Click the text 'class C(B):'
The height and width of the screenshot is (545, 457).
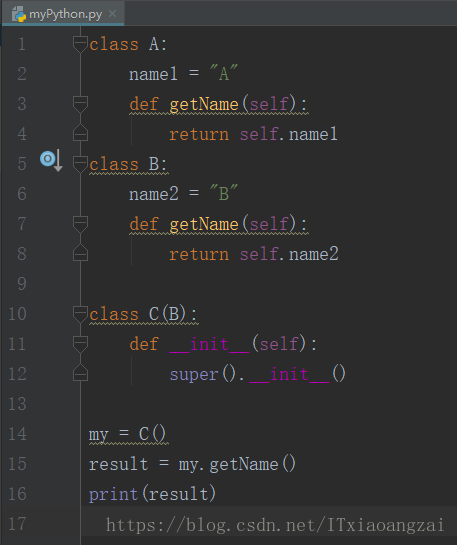click(x=143, y=315)
